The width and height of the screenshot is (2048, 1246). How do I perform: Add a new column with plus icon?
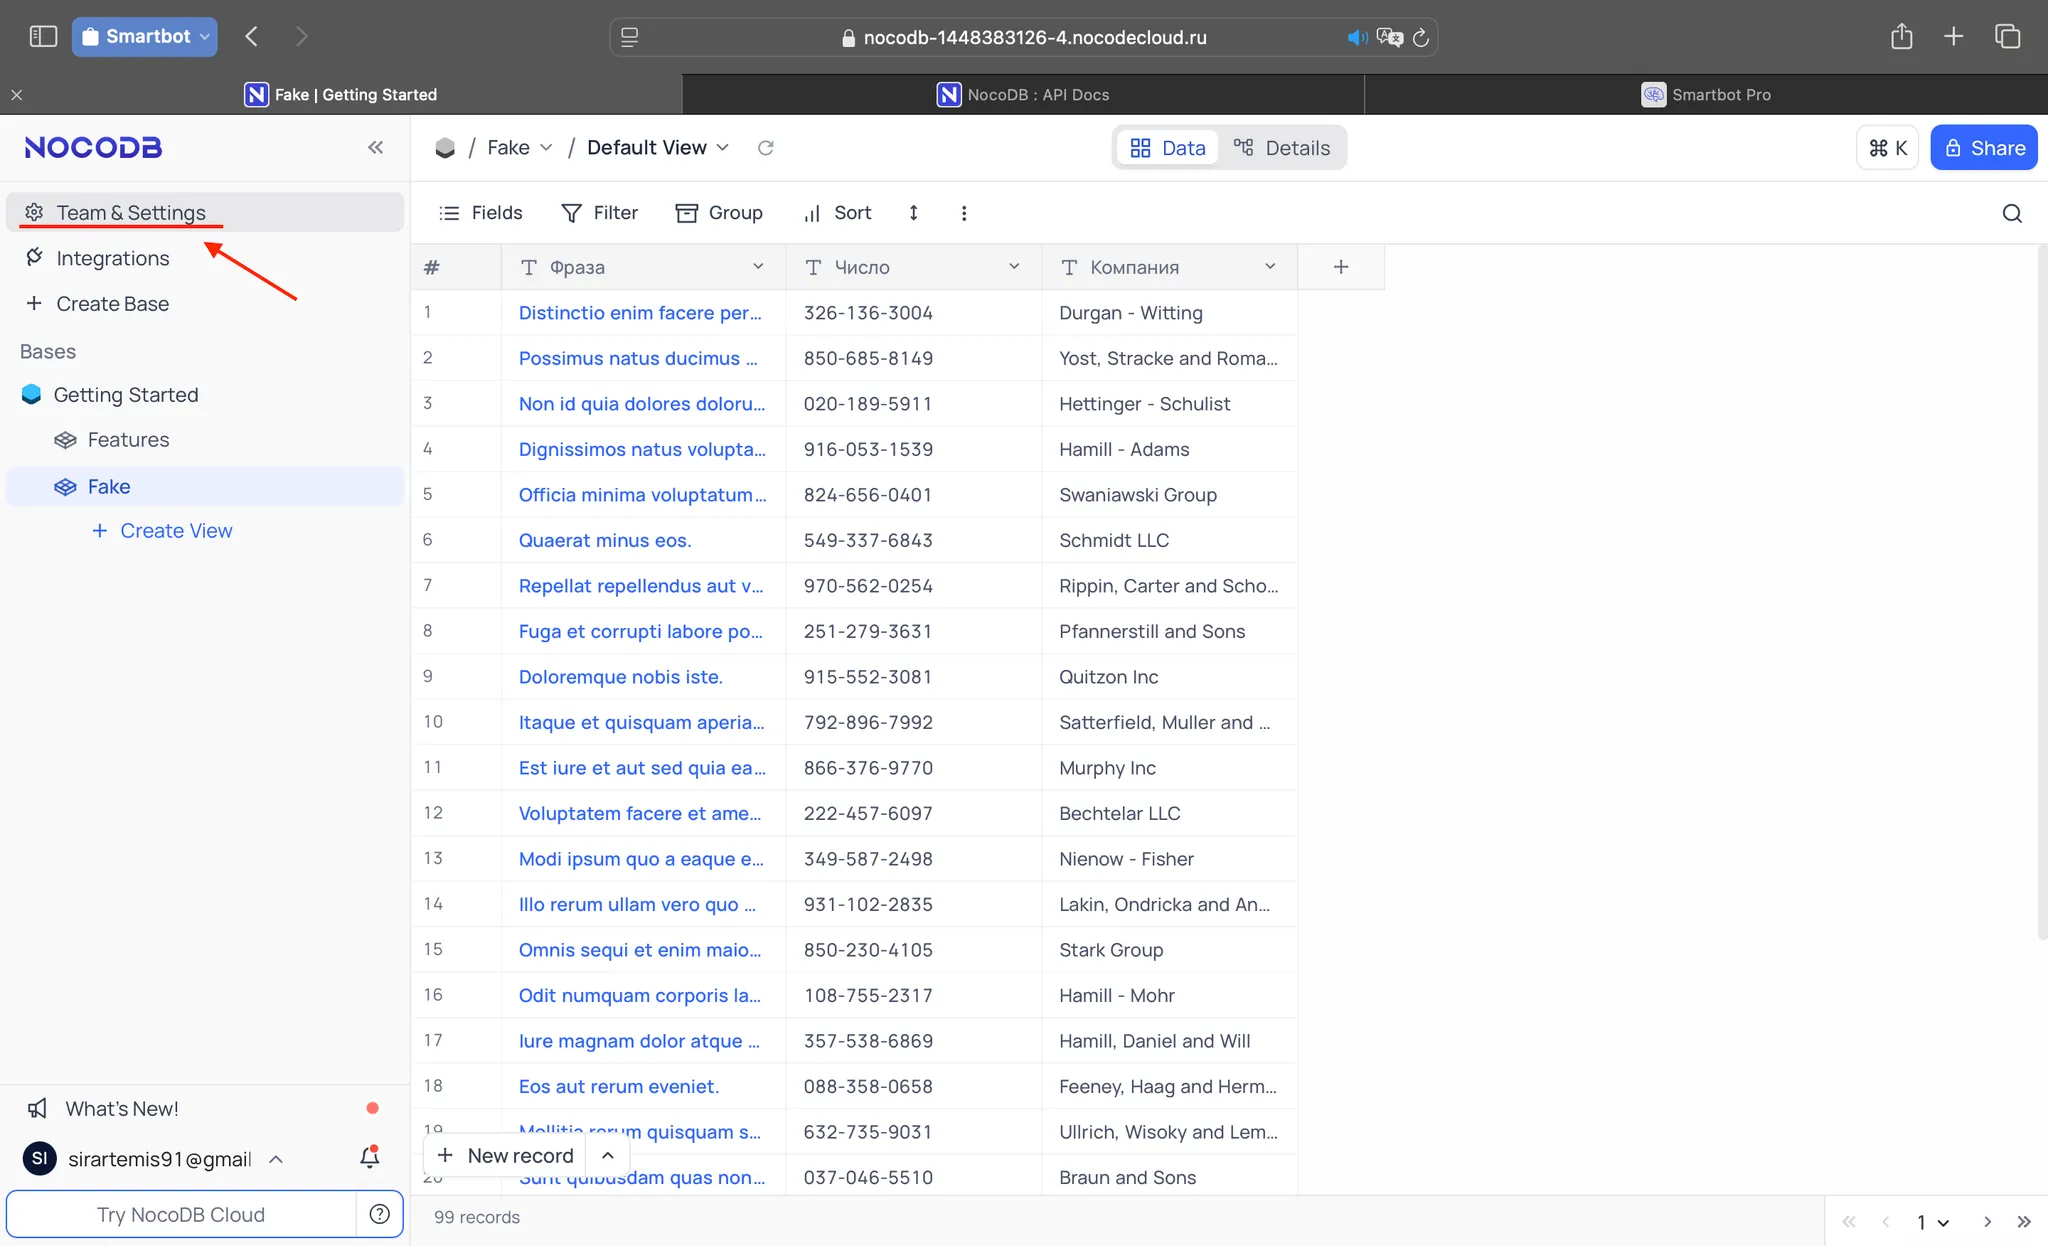[x=1341, y=267]
